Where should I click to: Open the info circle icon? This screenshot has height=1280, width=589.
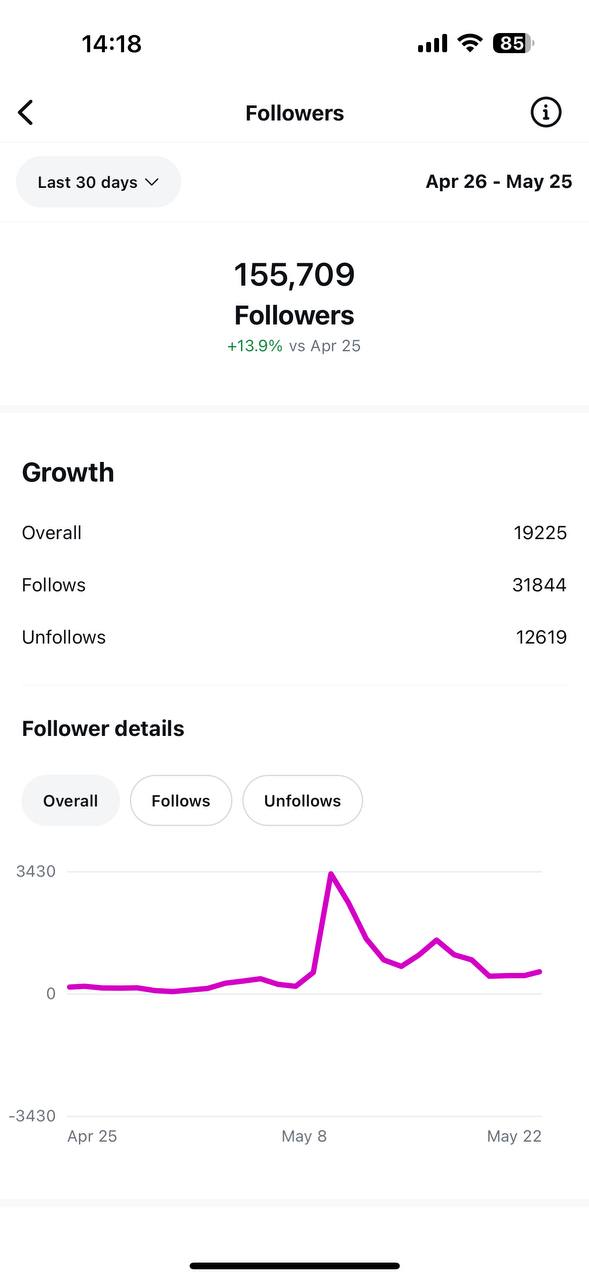(545, 113)
